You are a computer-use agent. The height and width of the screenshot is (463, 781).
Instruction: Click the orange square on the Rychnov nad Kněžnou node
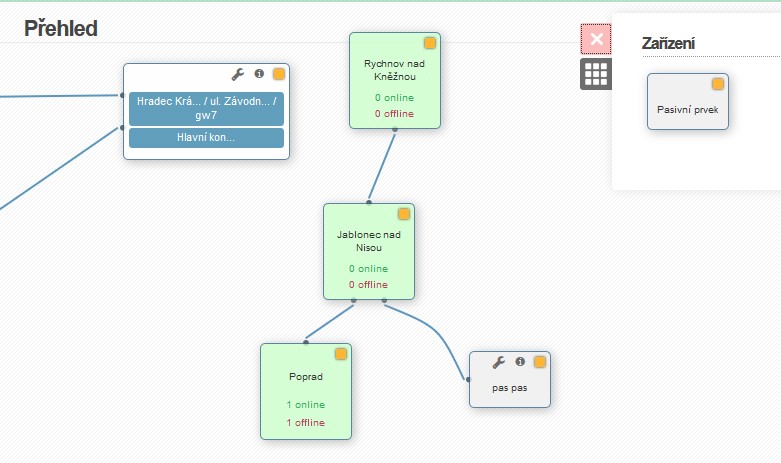[x=430, y=43]
